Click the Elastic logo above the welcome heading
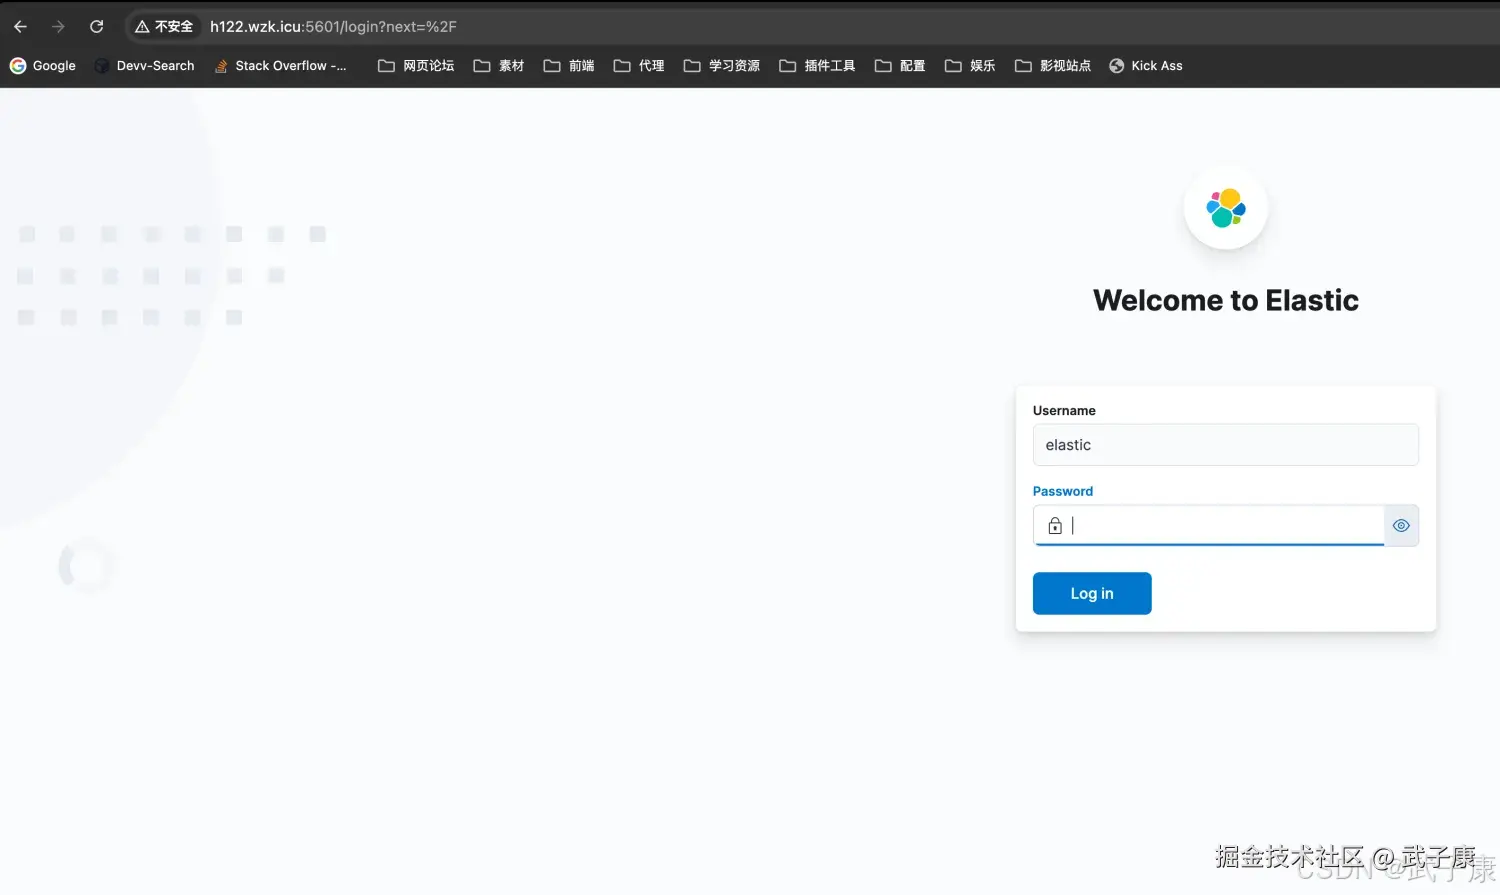 coord(1226,208)
